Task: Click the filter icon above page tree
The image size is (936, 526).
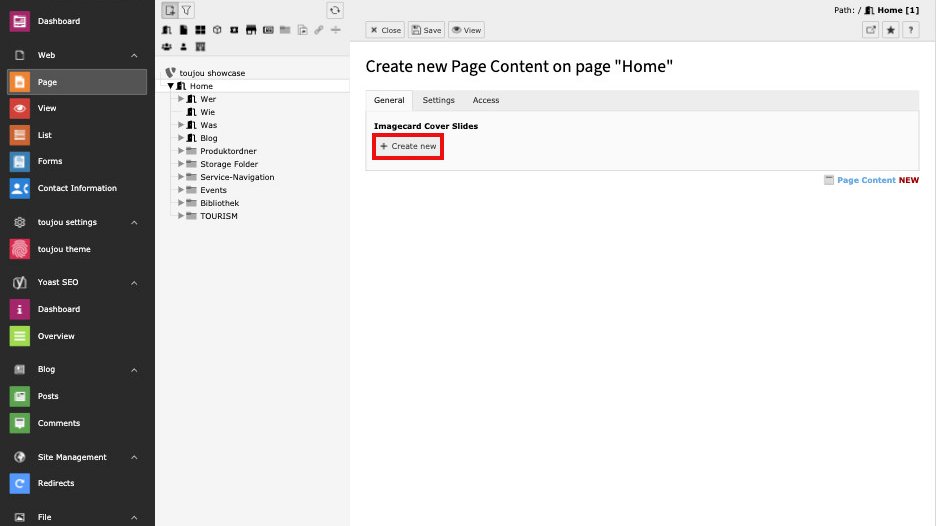Action: (186, 10)
